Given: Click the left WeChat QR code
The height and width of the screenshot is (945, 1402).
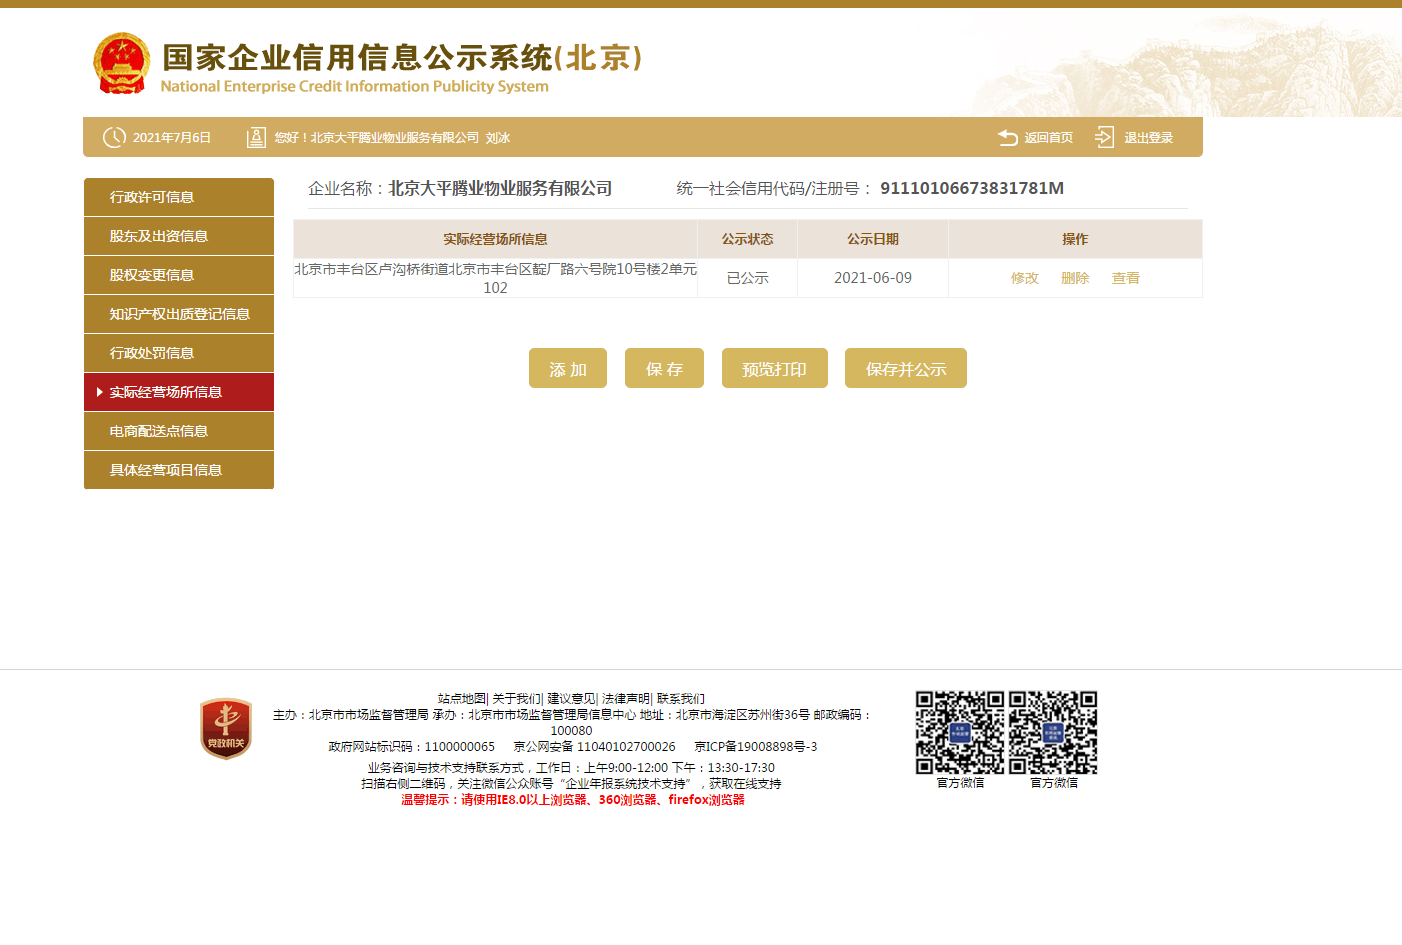Looking at the screenshot, I should pyautogui.click(x=960, y=732).
